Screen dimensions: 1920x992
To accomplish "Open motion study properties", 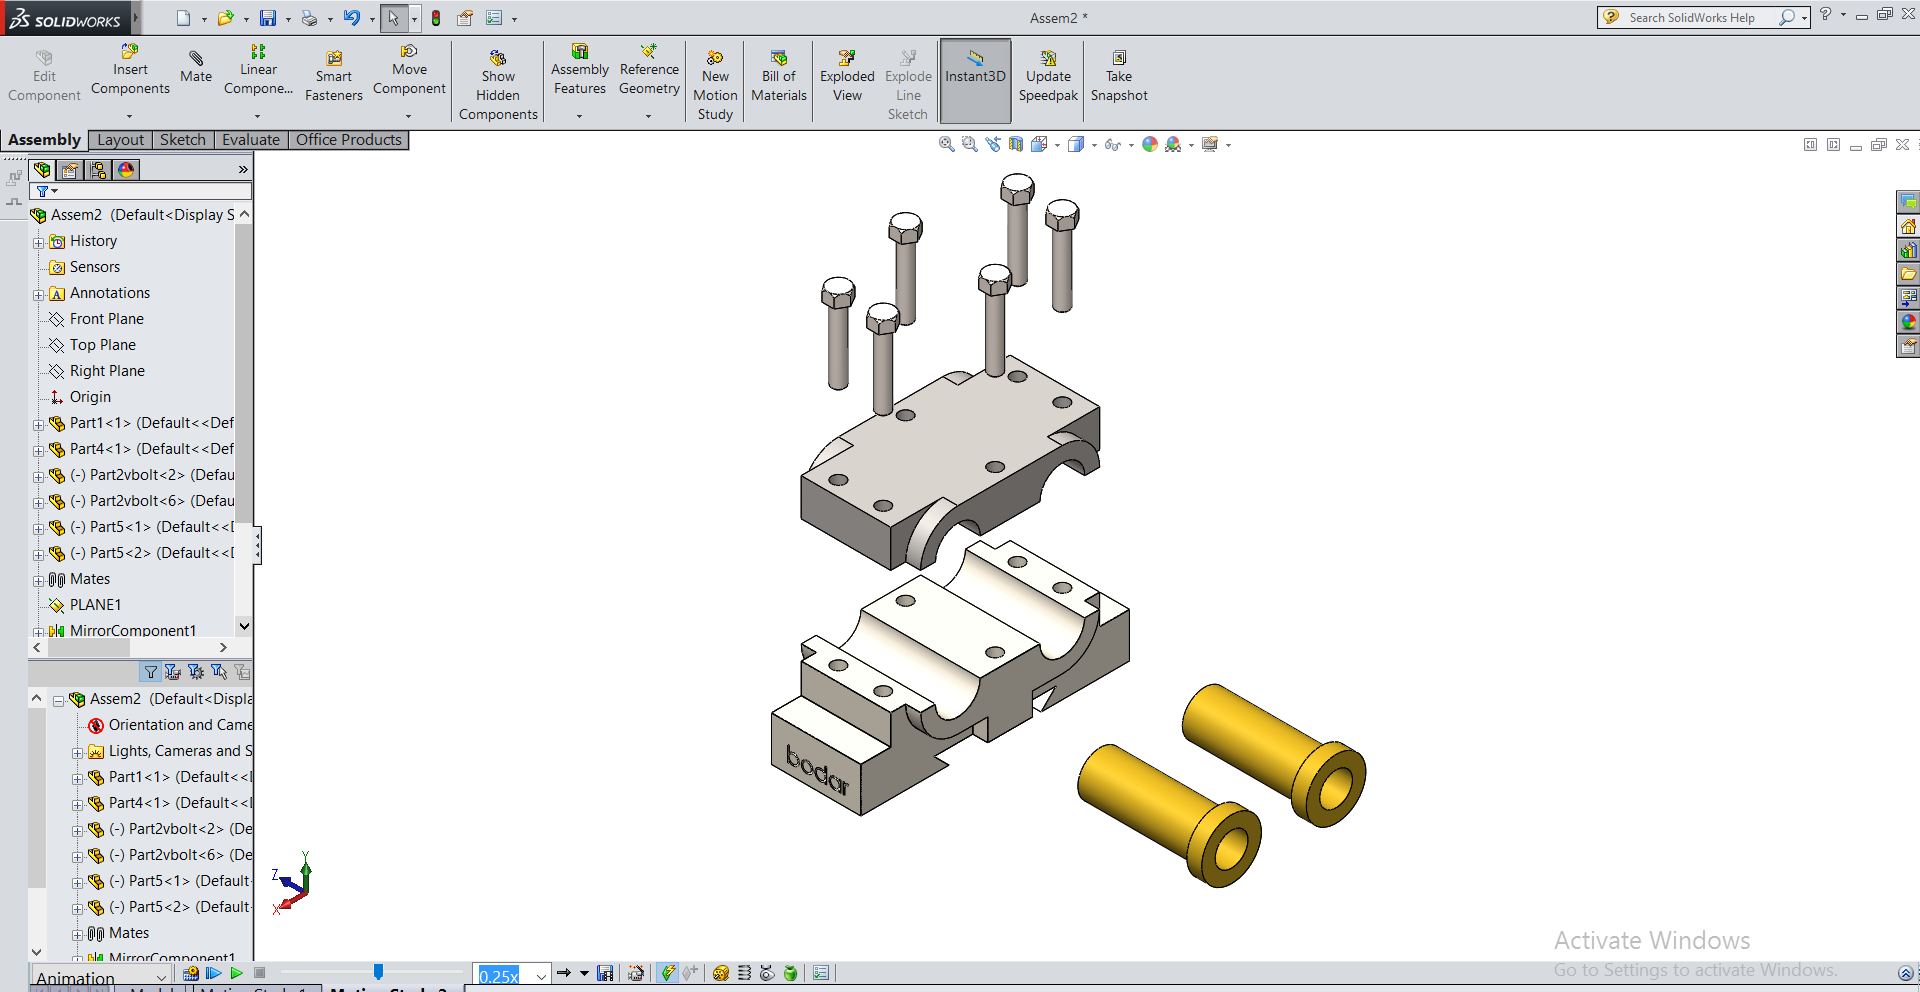I will (x=821, y=973).
